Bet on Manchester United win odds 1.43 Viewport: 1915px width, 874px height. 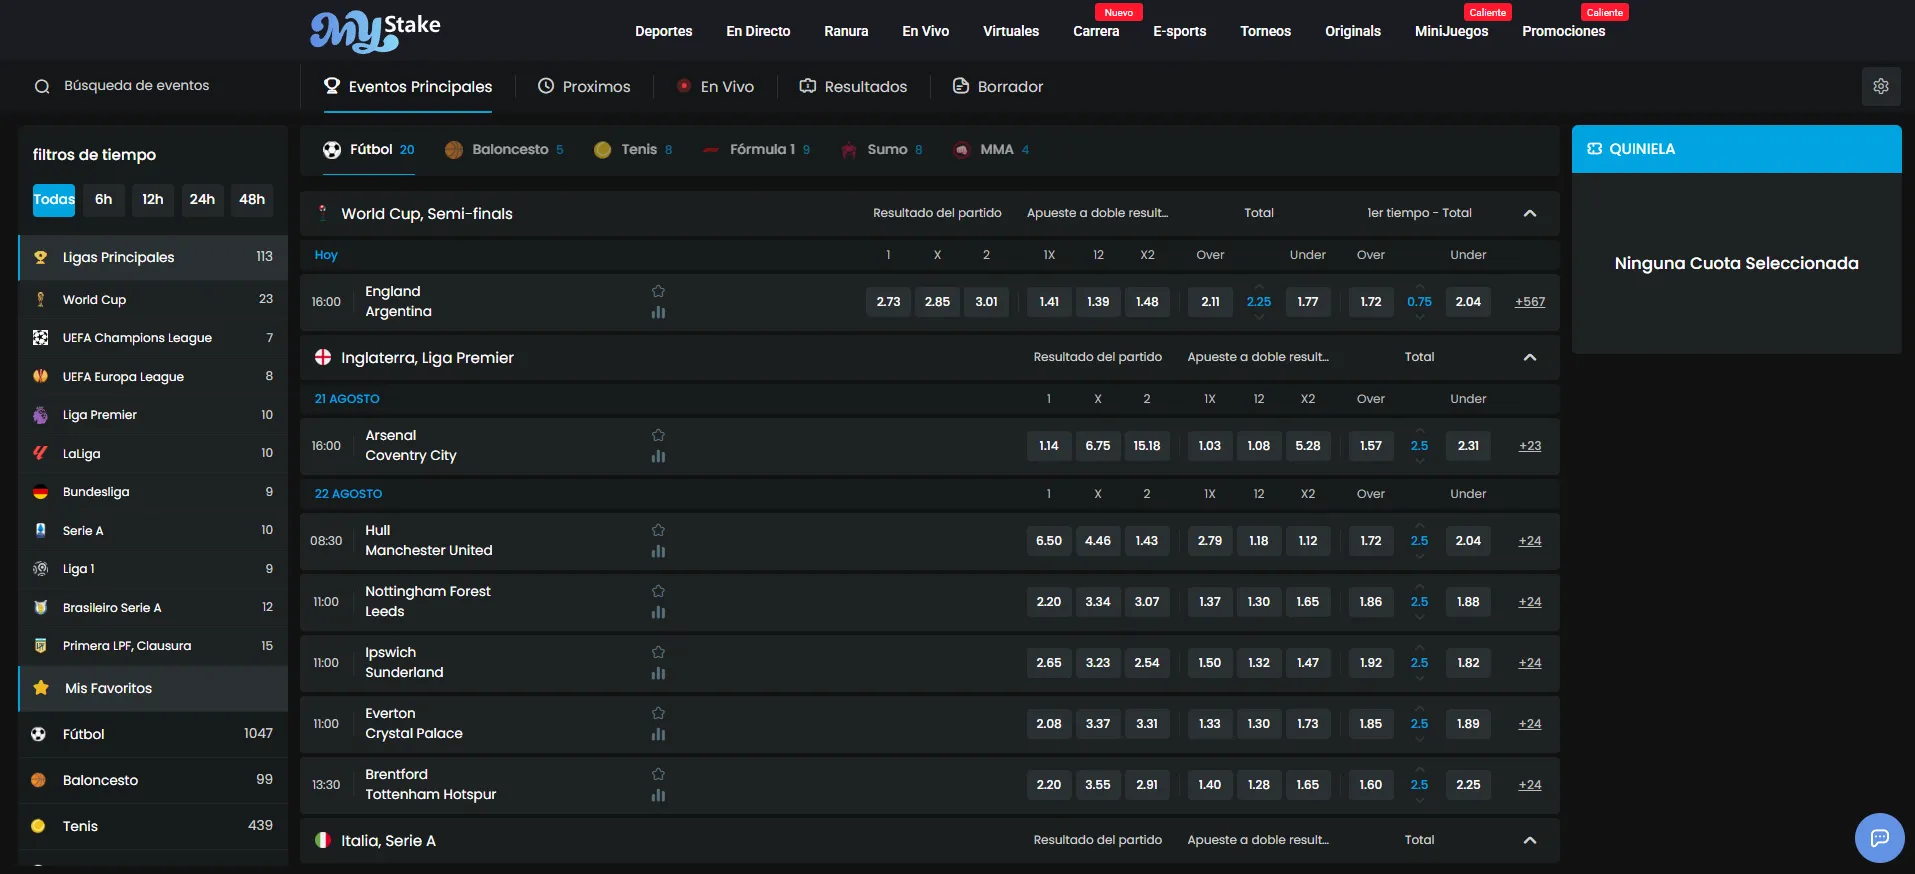click(x=1146, y=540)
